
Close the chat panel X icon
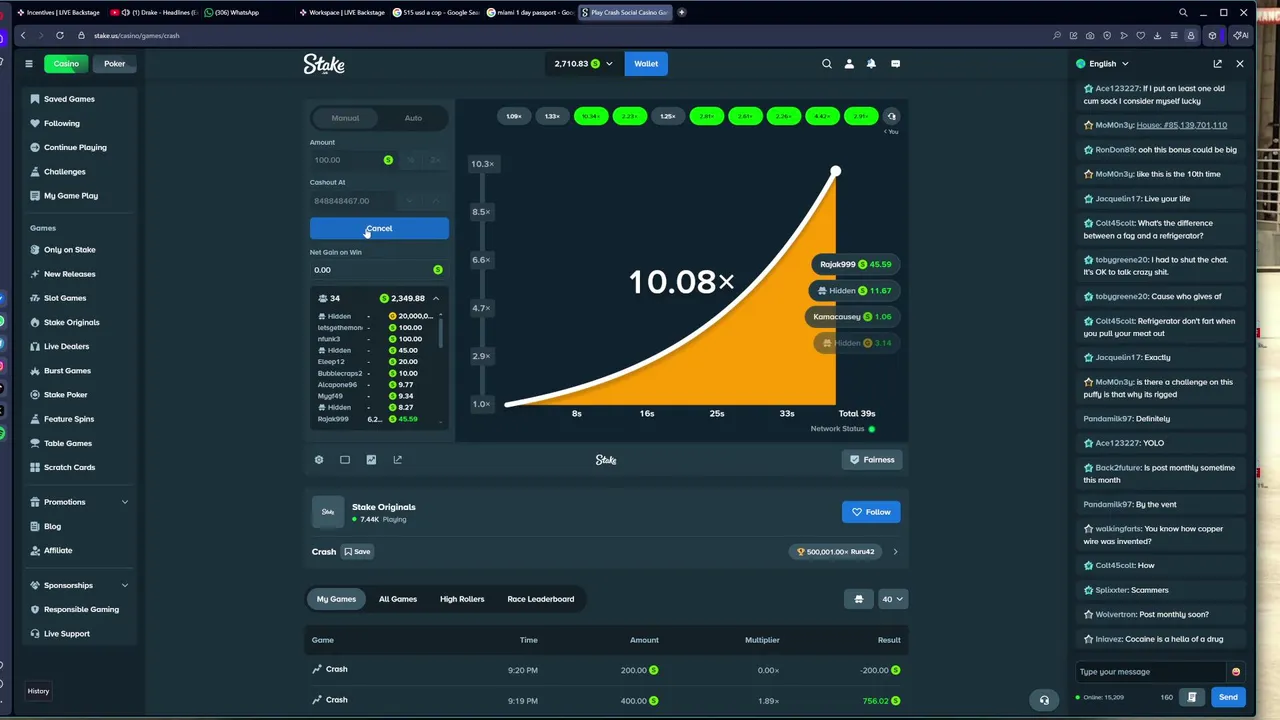[x=1240, y=64]
